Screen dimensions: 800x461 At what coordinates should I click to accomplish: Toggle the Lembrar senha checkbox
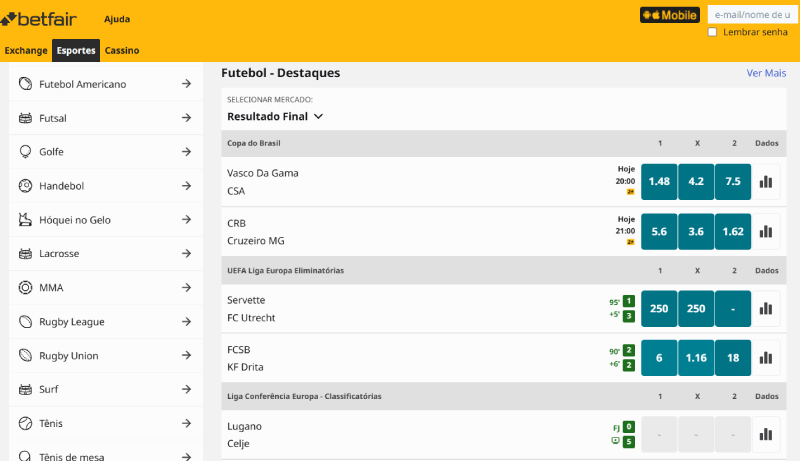[712, 32]
